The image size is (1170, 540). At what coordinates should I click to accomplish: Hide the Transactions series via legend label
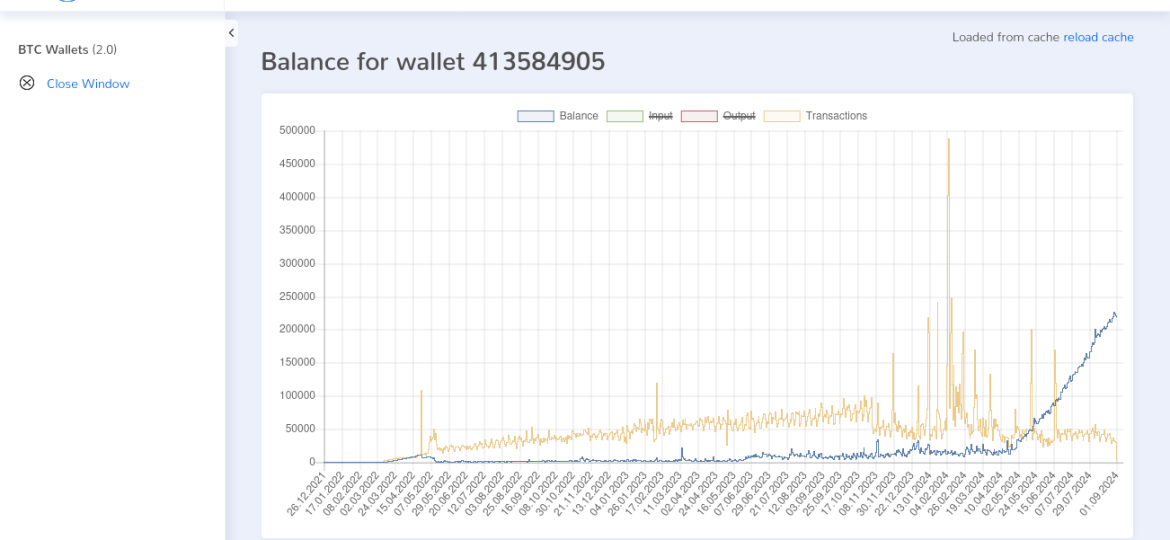836,116
